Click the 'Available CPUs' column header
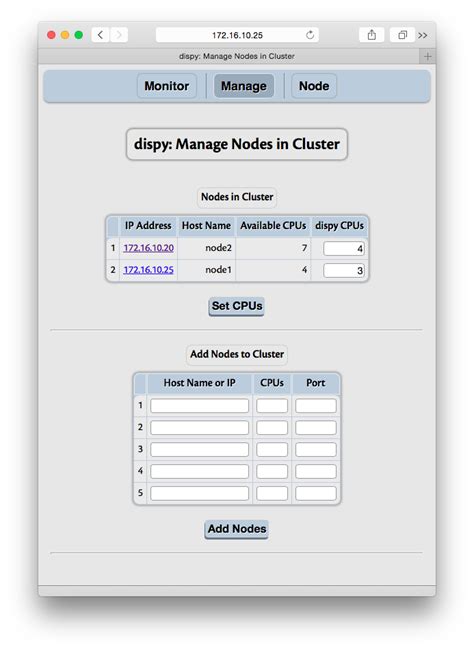Screen dimensions: 474x651 (273, 226)
